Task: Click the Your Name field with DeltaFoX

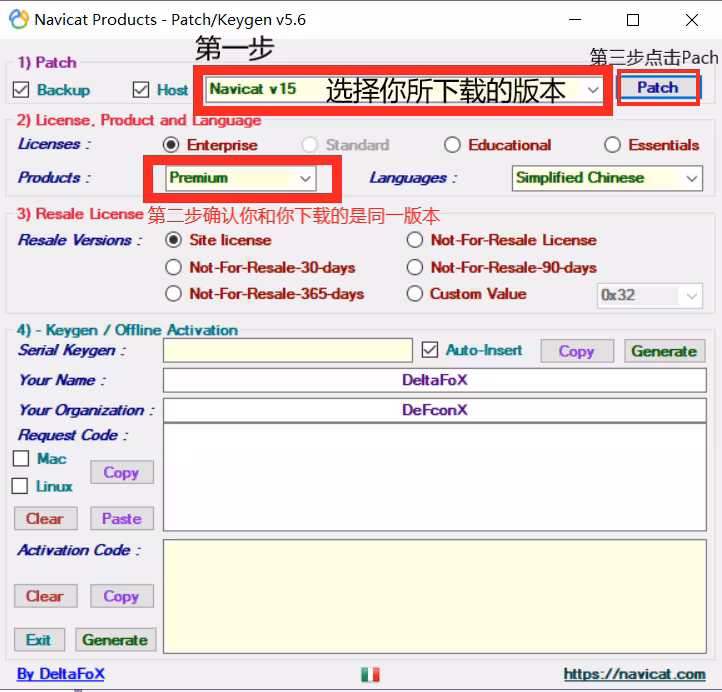Action: (x=435, y=380)
